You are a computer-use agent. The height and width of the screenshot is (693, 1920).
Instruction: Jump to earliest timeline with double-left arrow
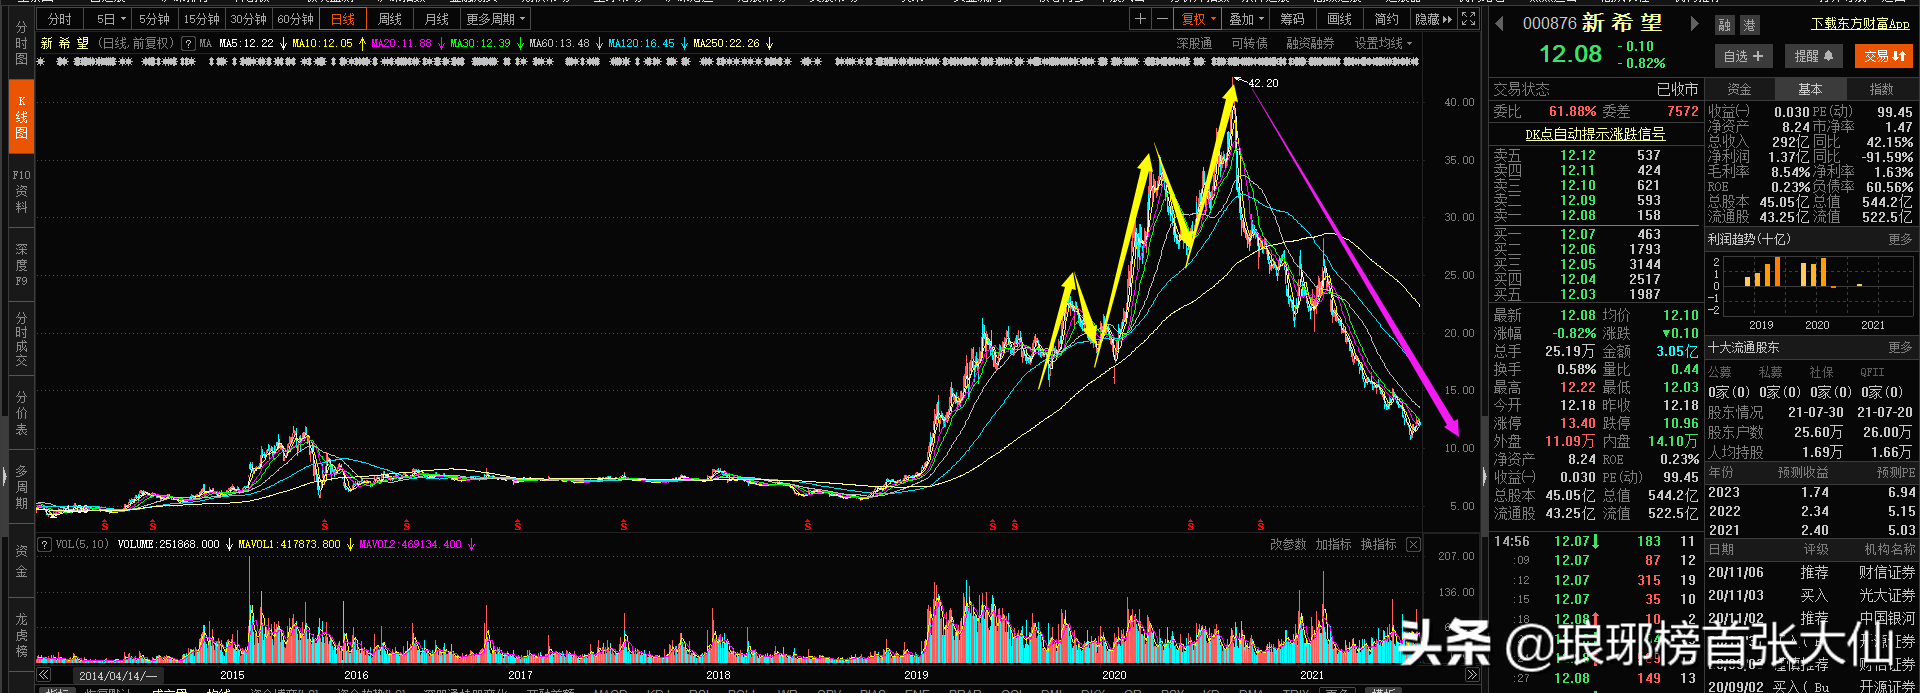pos(43,675)
